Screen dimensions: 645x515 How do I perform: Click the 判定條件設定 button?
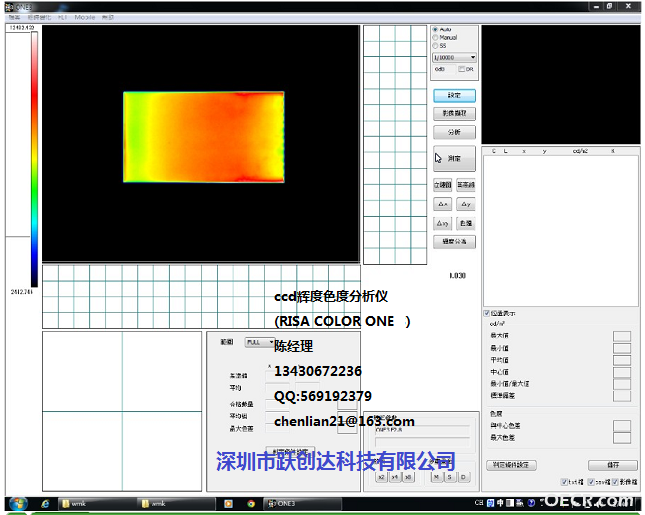(511, 465)
